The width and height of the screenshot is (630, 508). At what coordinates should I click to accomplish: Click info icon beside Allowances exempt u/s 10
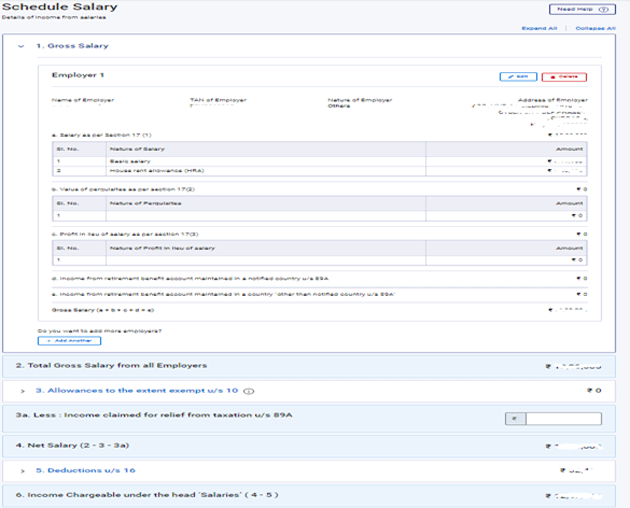click(x=247, y=390)
